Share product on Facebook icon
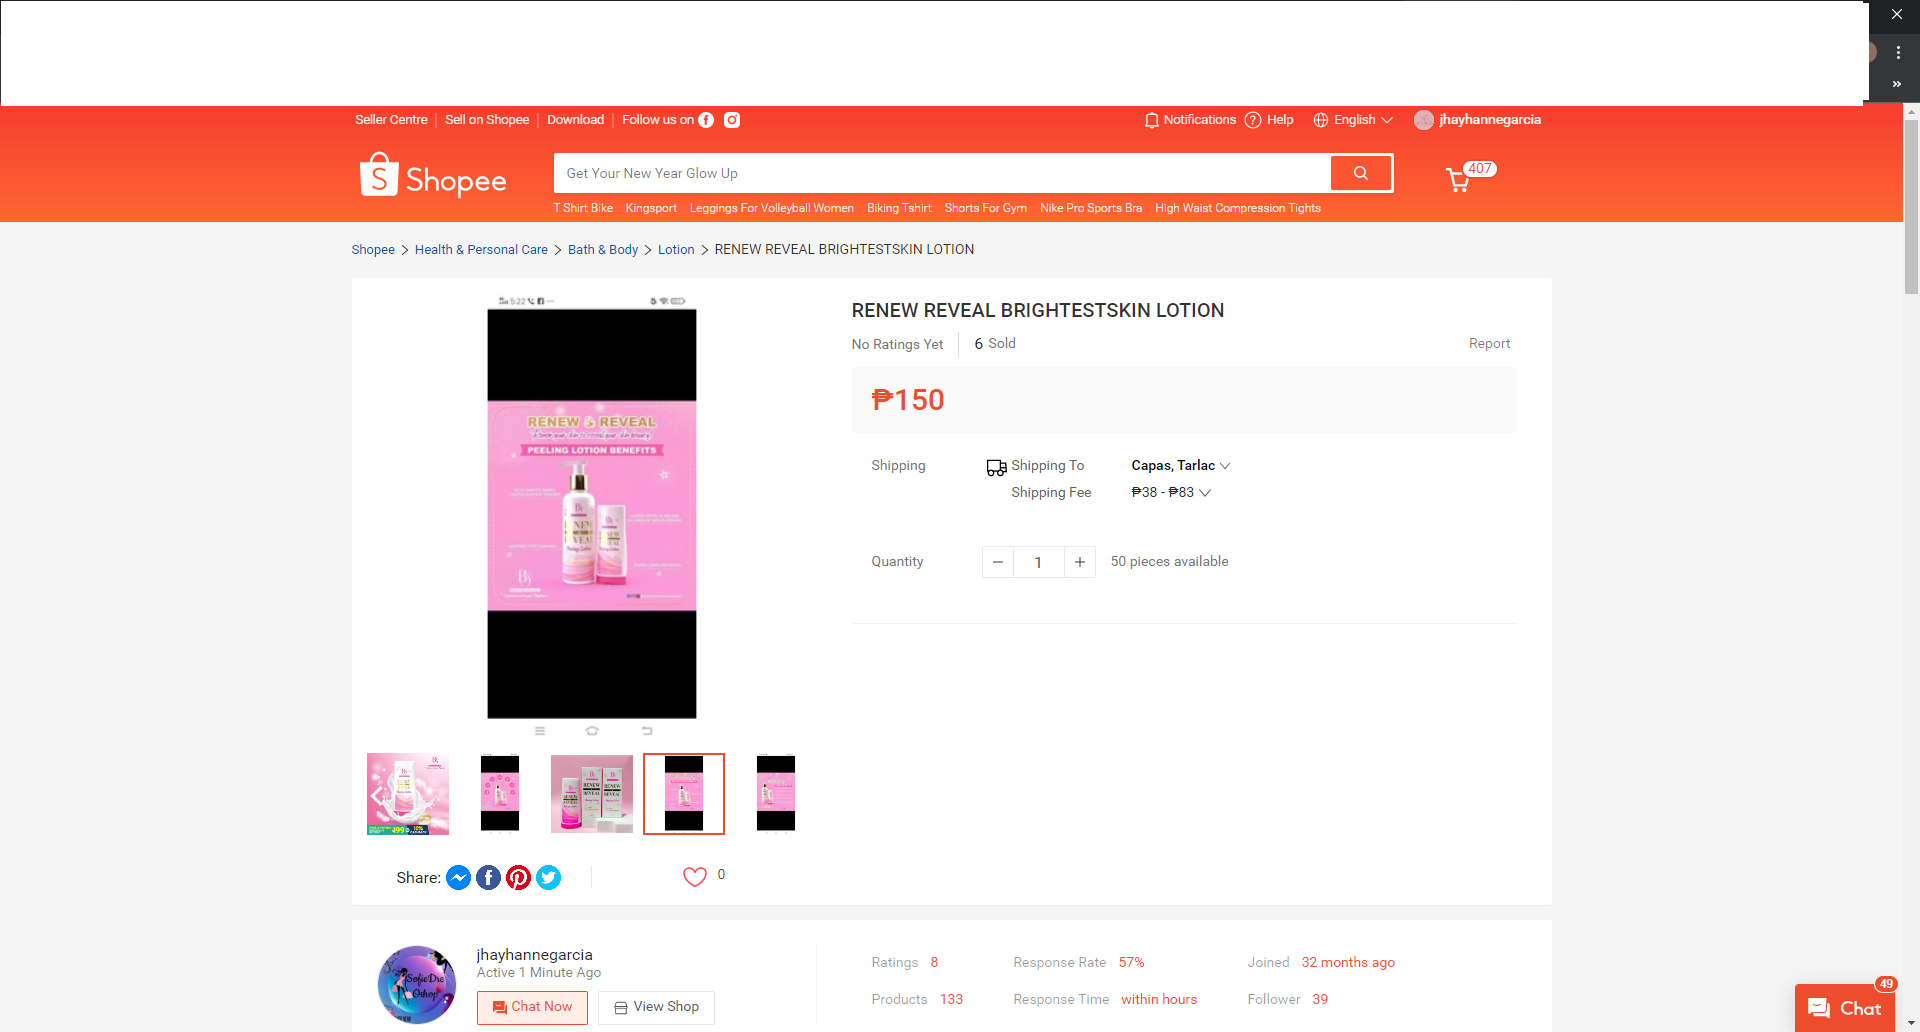 pyautogui.click(x=488, y=877)
